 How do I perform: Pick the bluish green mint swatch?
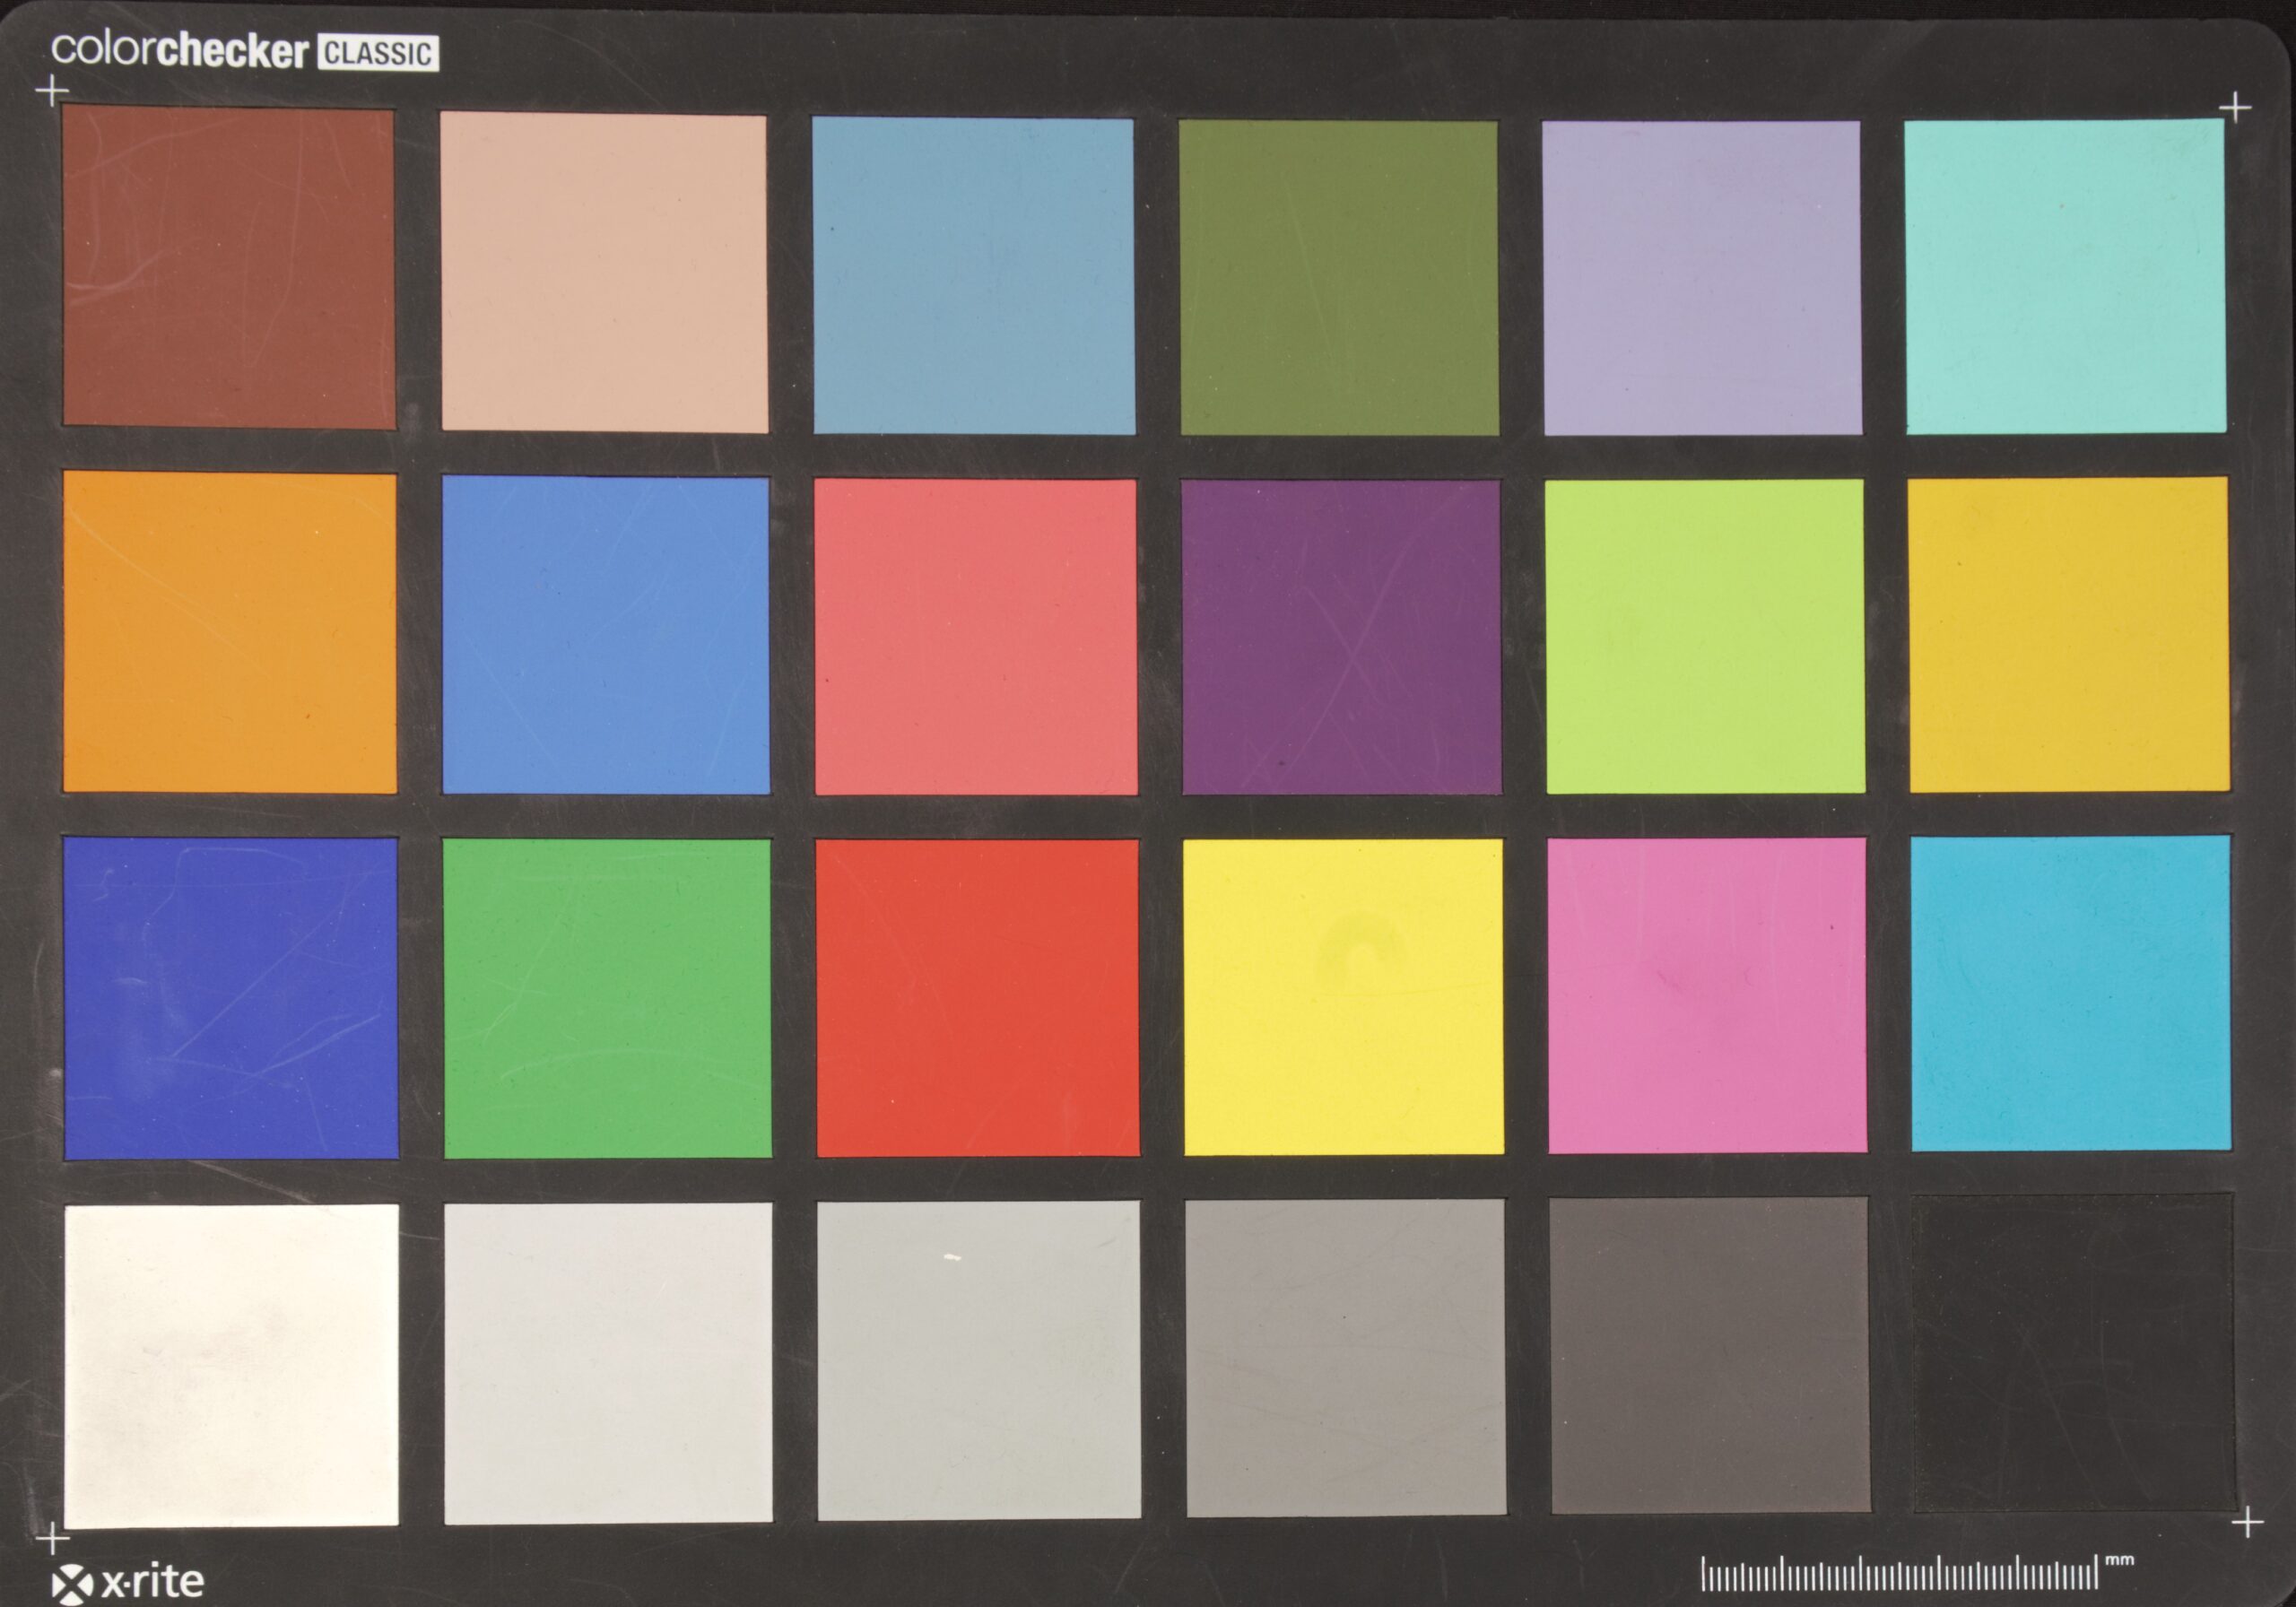[2065, 277]
